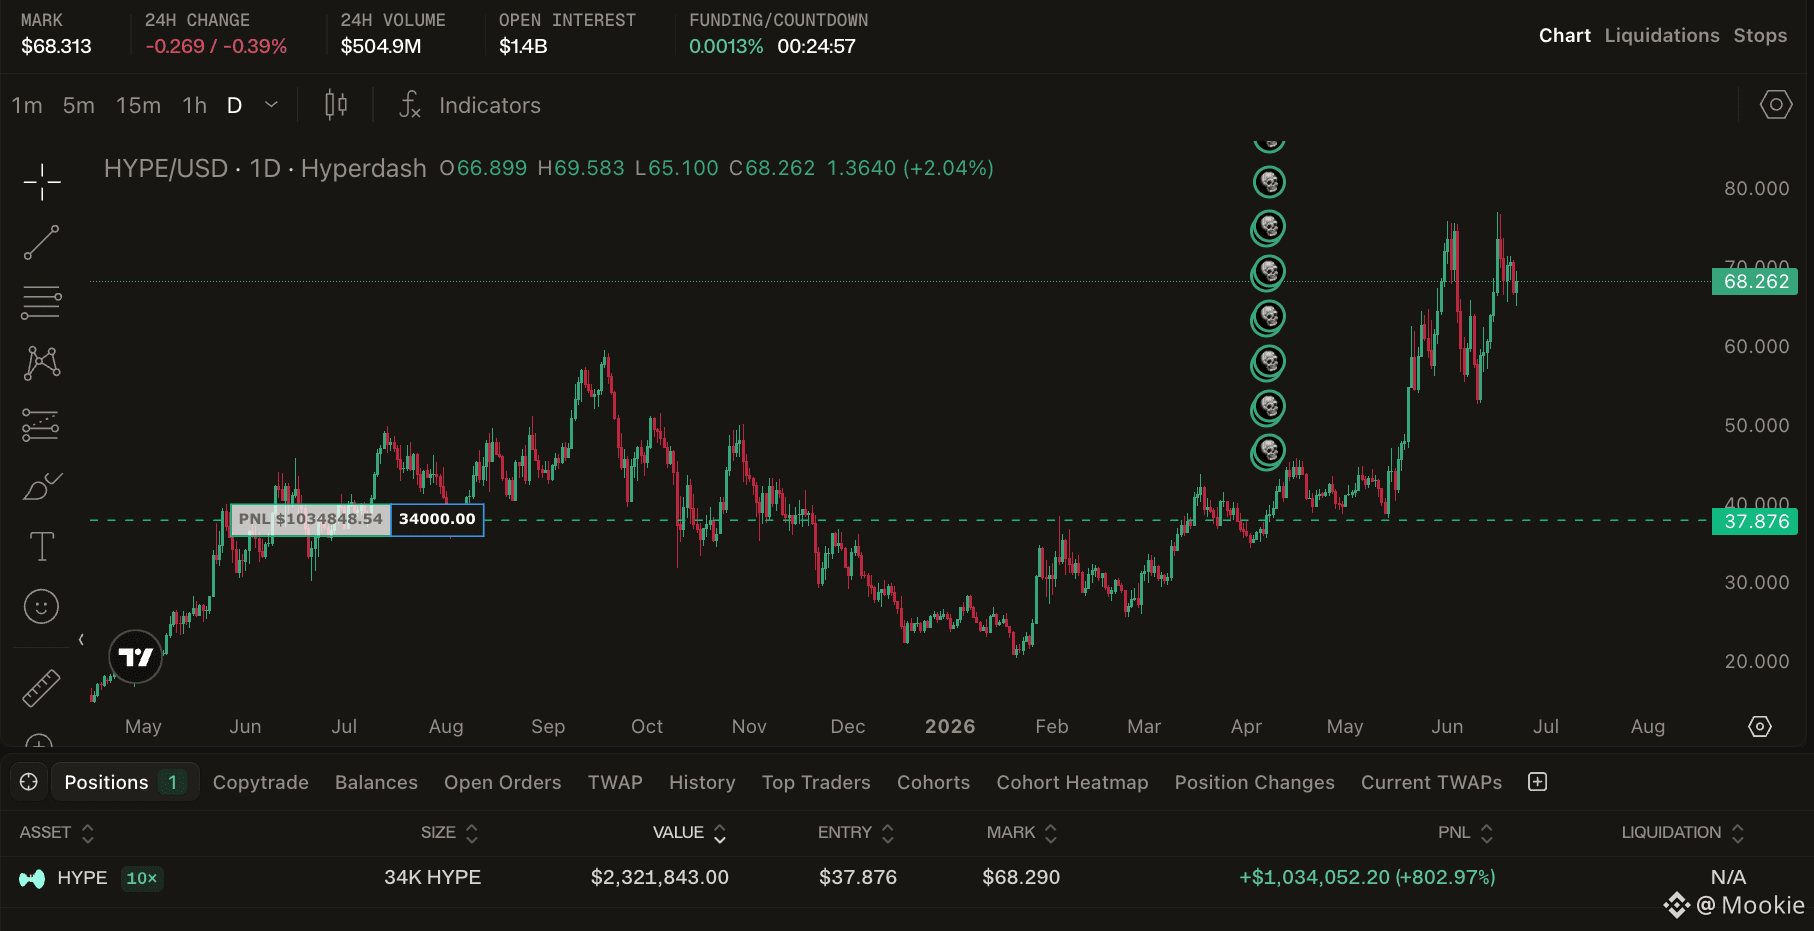Select the XABCD pattern tool

click(x=42, y=363)
